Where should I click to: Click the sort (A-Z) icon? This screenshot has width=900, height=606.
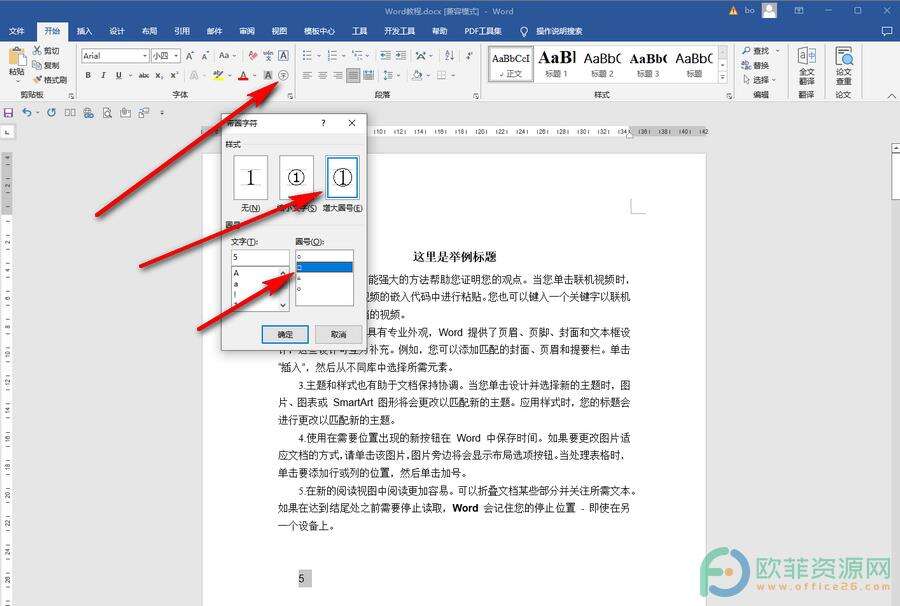449,56
